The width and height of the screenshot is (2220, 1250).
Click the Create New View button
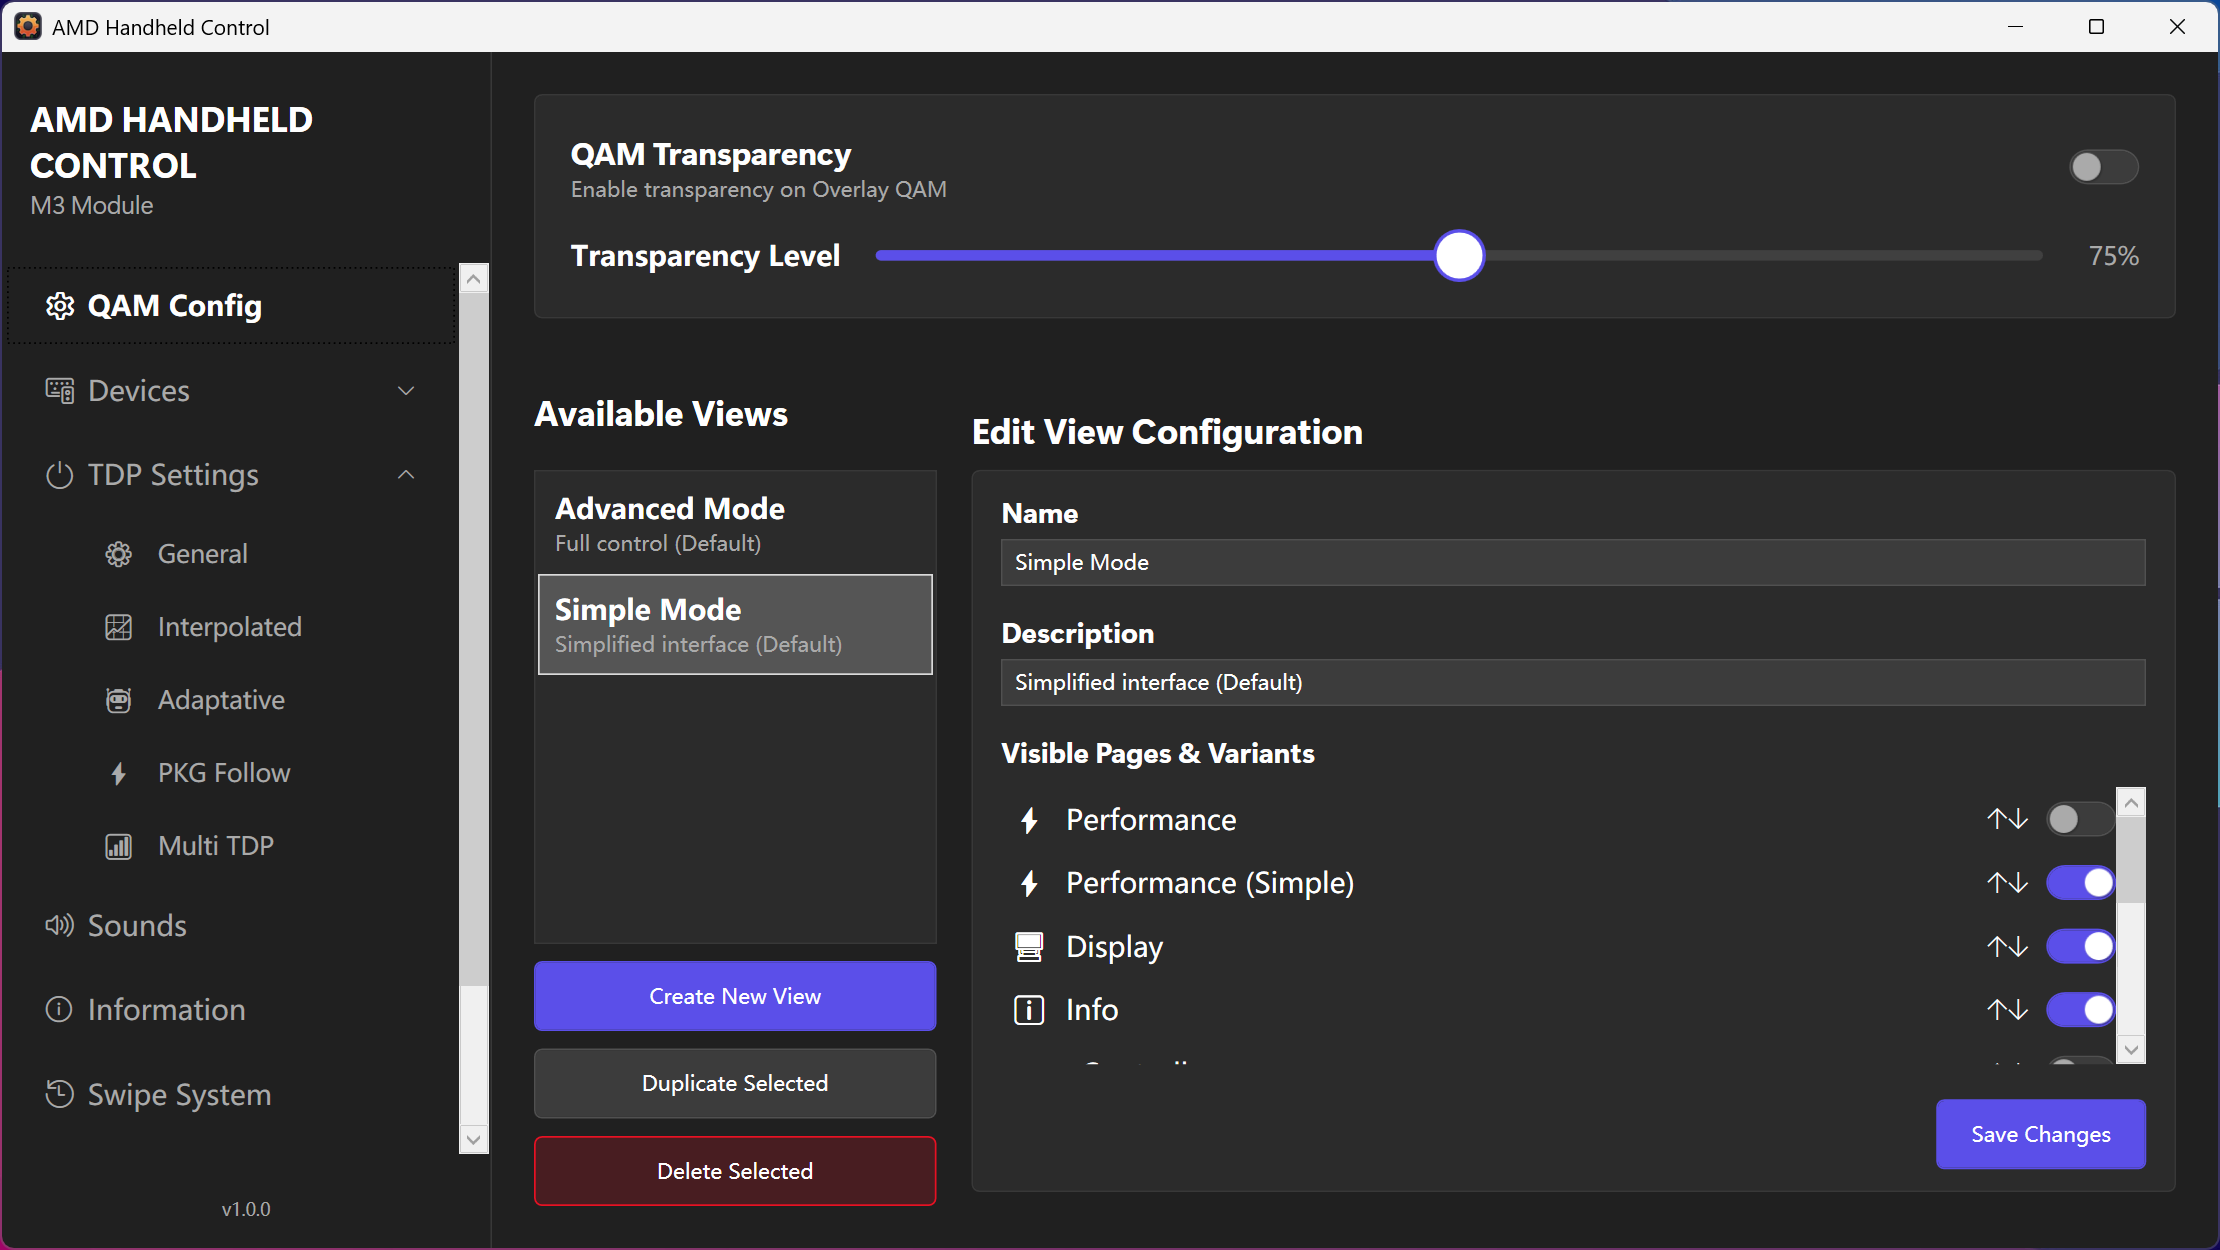735,996
